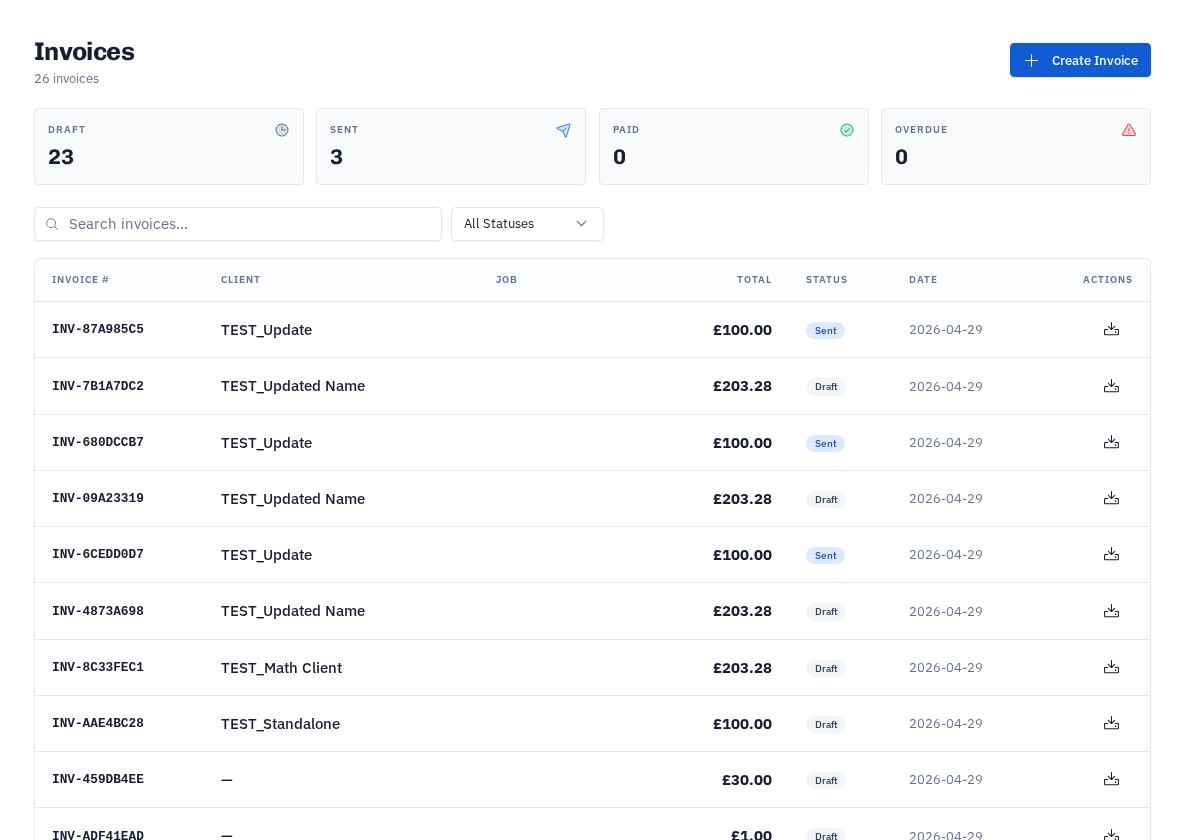1185x840 pixels.
Task: Download invoice INV-459DB4EE
Action: 1111,780
